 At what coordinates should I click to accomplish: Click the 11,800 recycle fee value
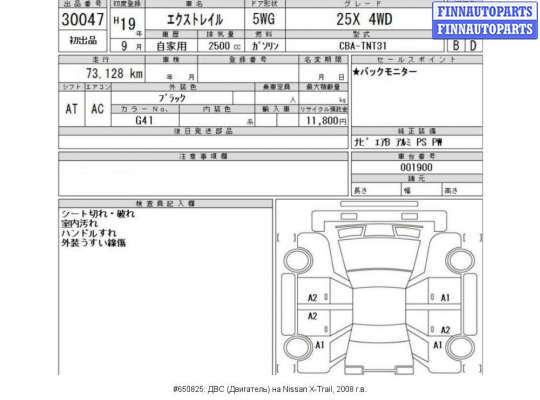[323, 120]
